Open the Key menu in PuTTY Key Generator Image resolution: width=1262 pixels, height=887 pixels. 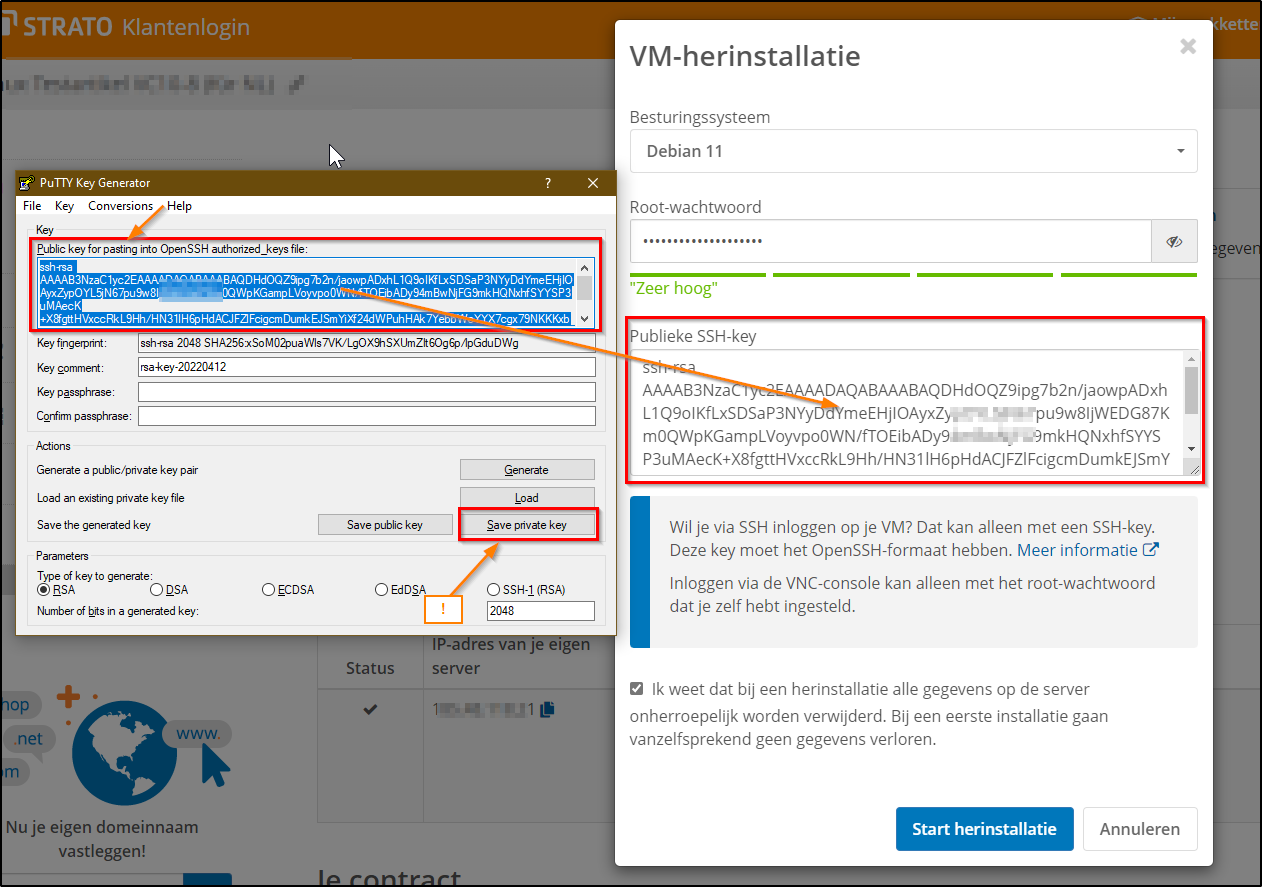coord(64,206)
